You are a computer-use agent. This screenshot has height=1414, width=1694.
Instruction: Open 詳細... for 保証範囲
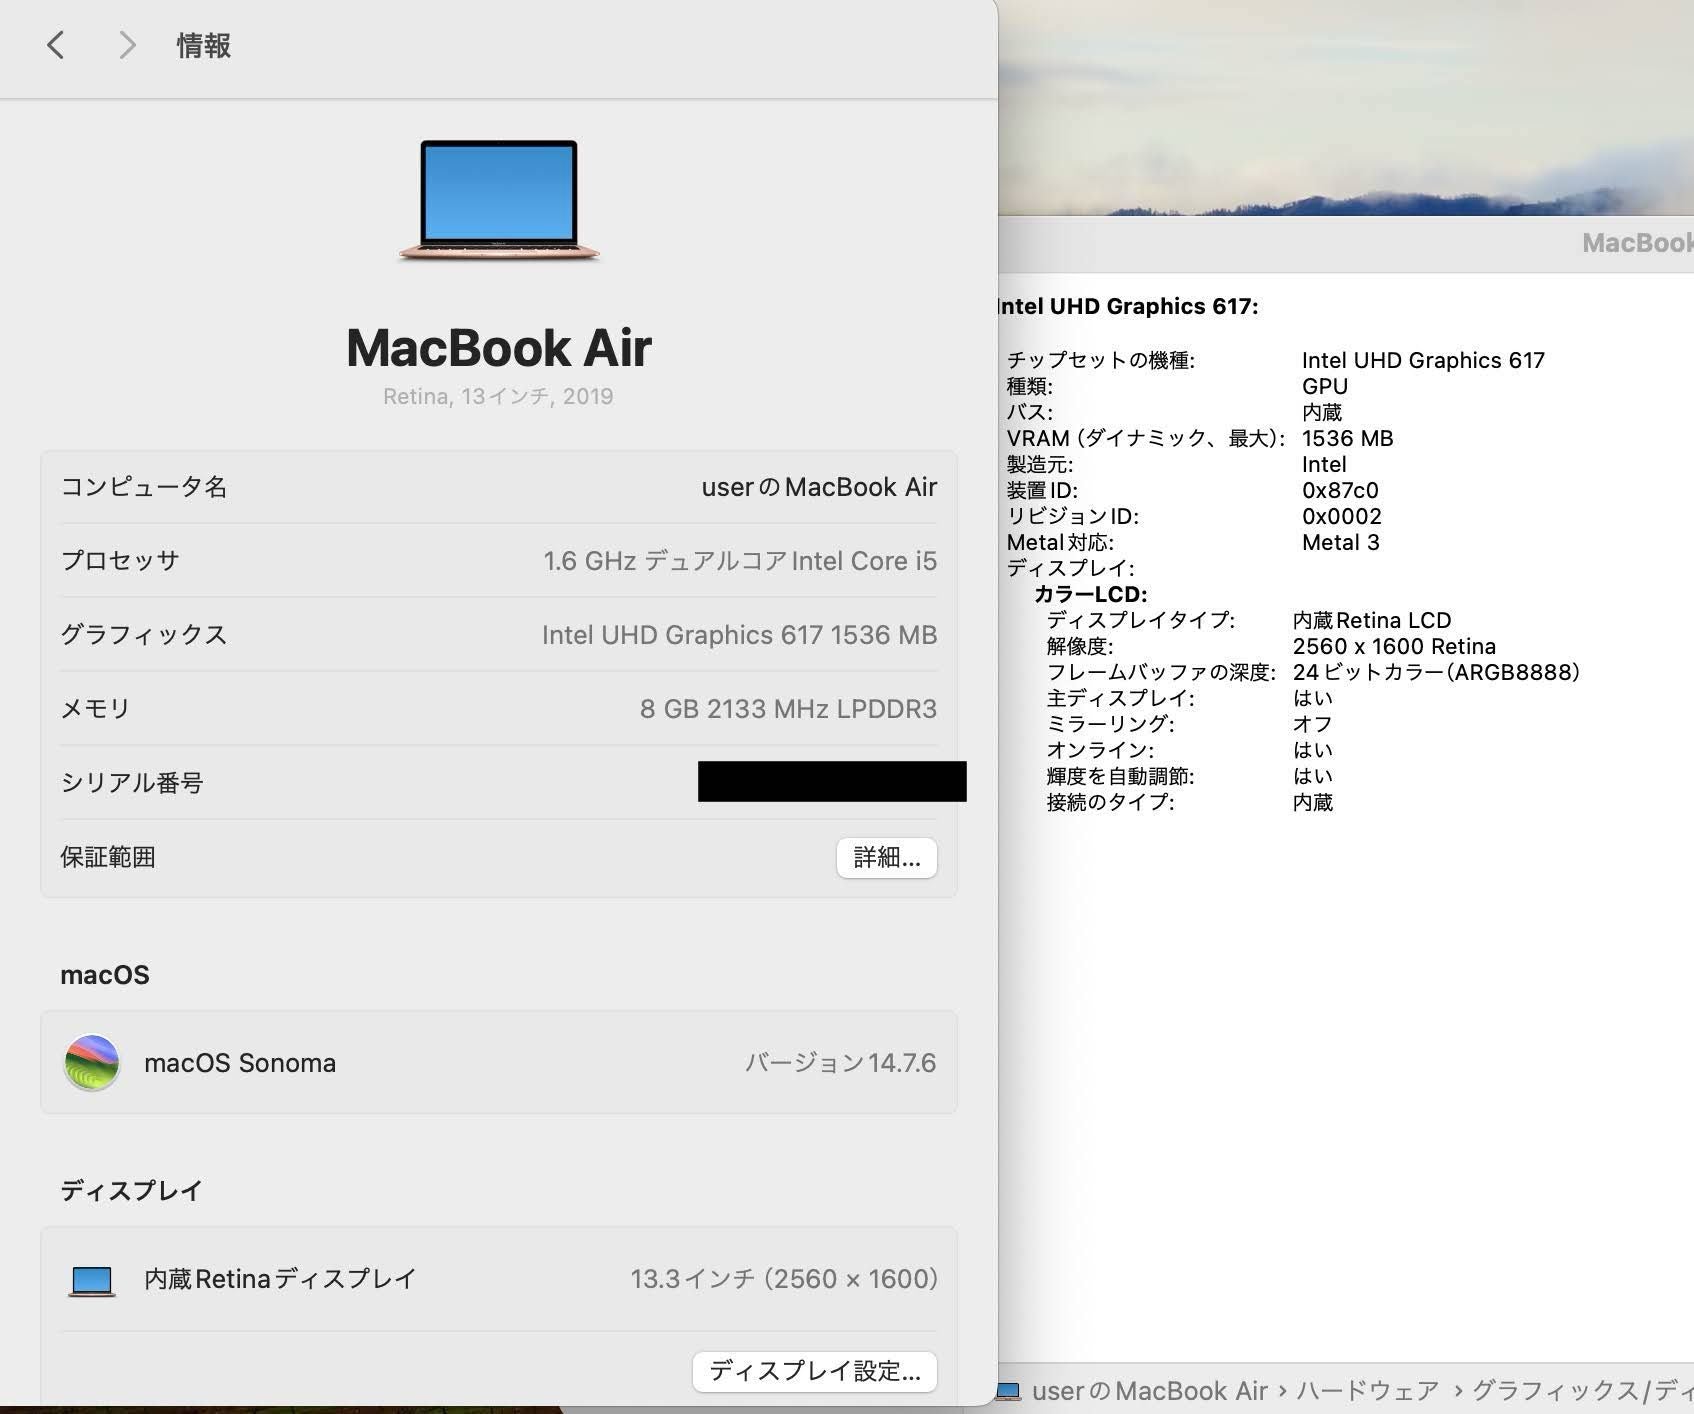[x=886, y=858]
